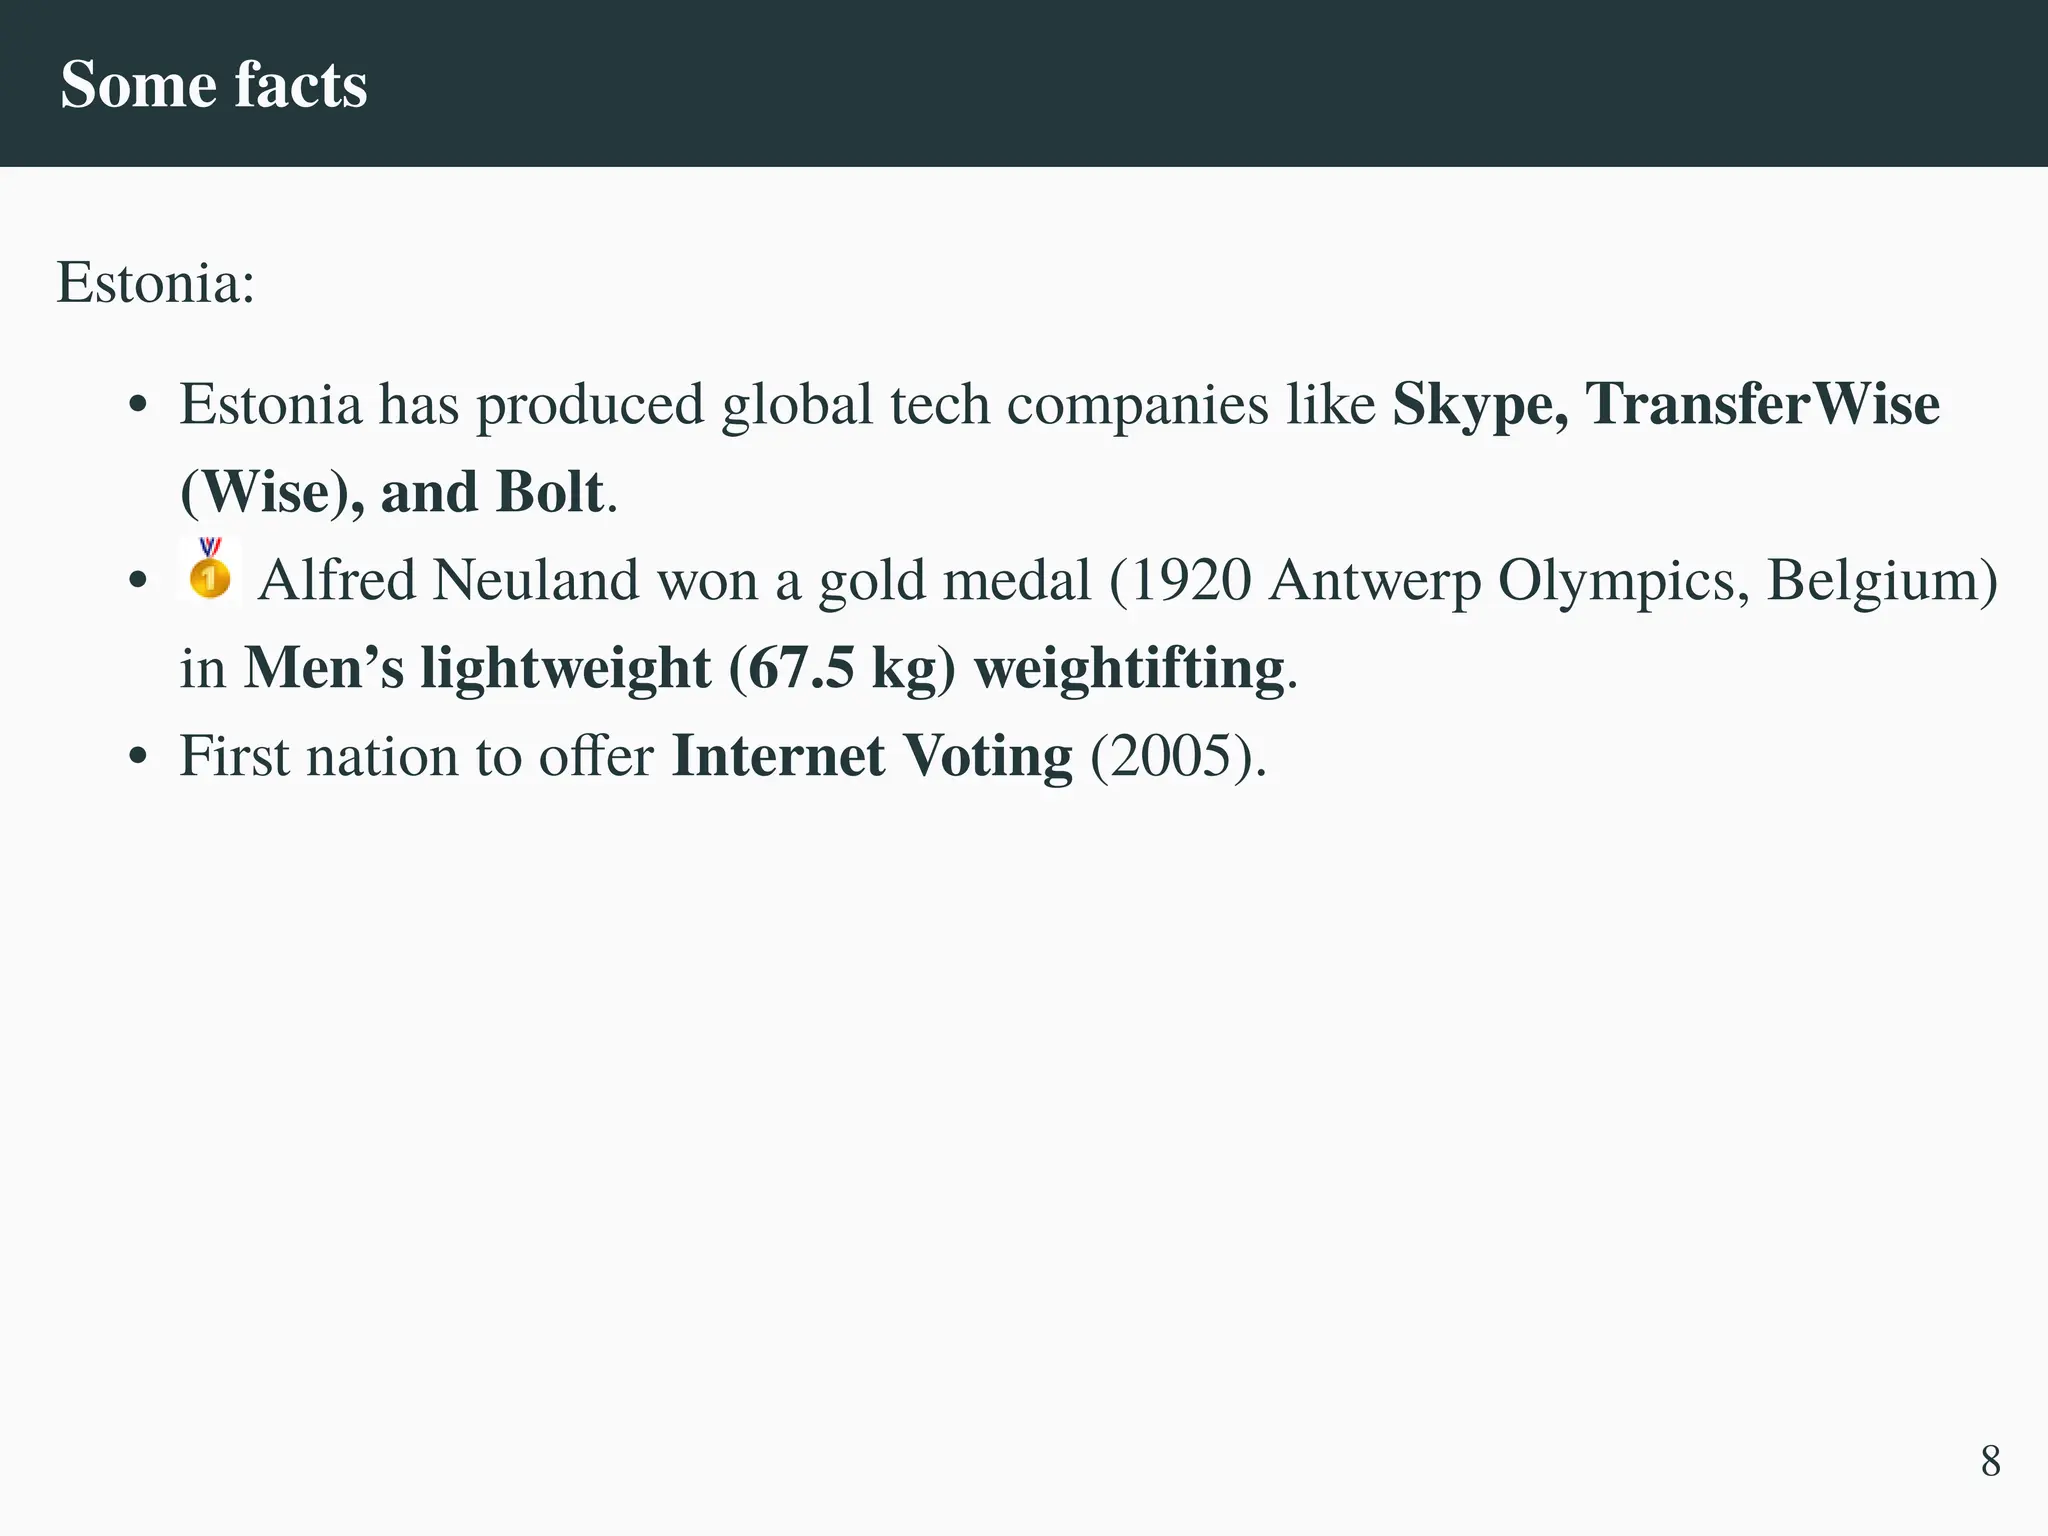Select the "Estonia:" heading text
2048x1536 pixels.
tap(156, 283)
